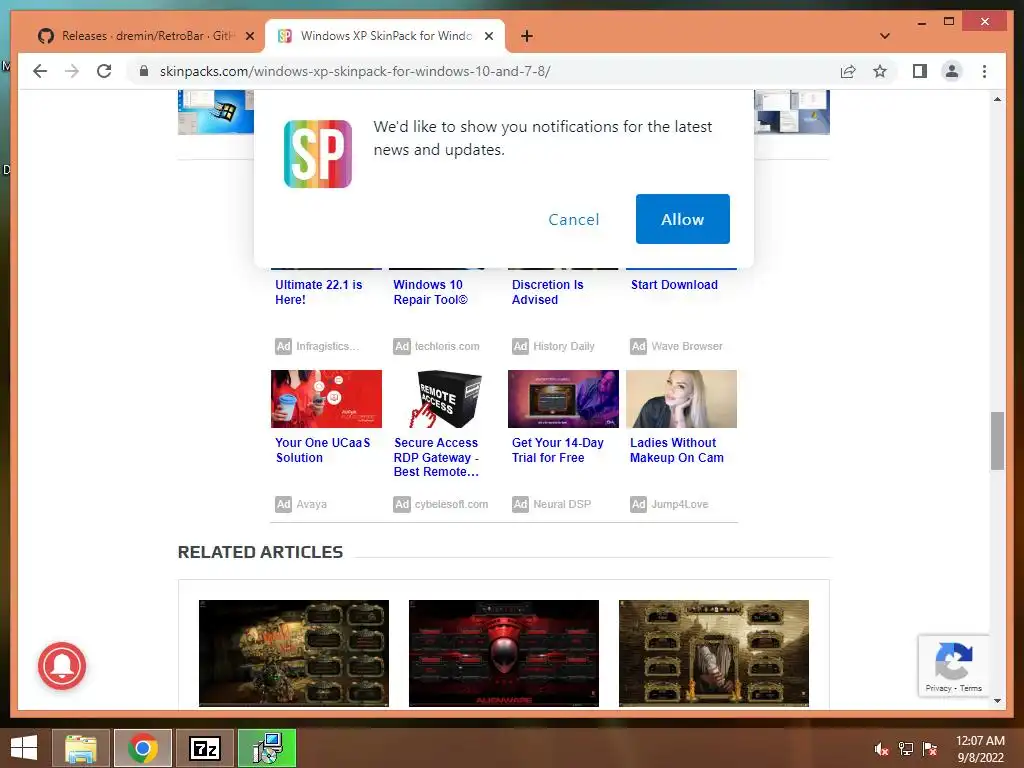Viewport: 1024px width, 768px height.
Task: View site security lock information
Action: 144,71
